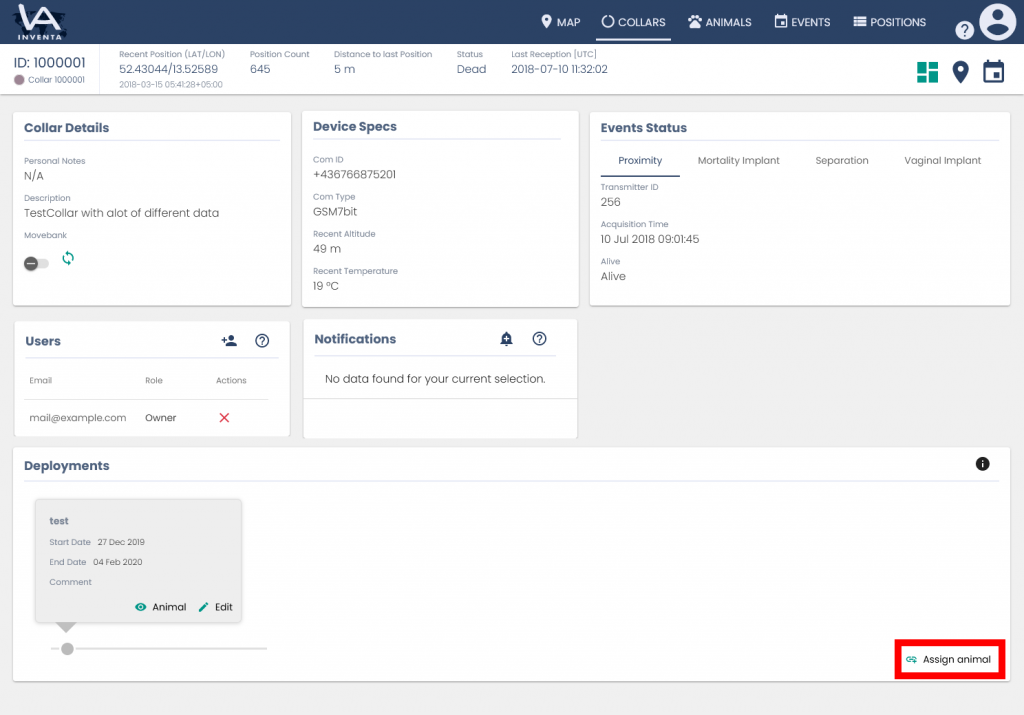The height and width of the screenshot is (715, 1024).
Task: Edit the test deployment
Action: pyautogui.click(x=215, y=607)
